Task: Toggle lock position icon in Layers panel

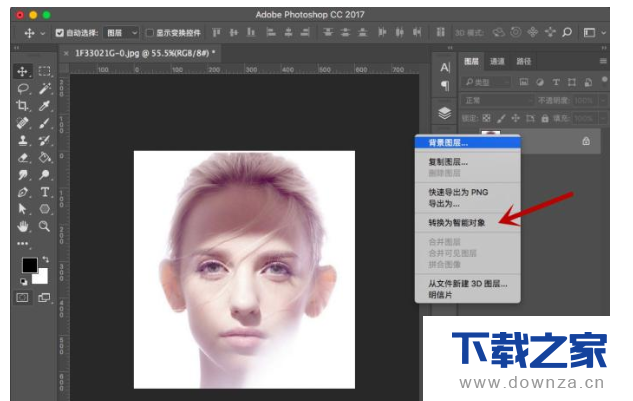Action: 516,118
